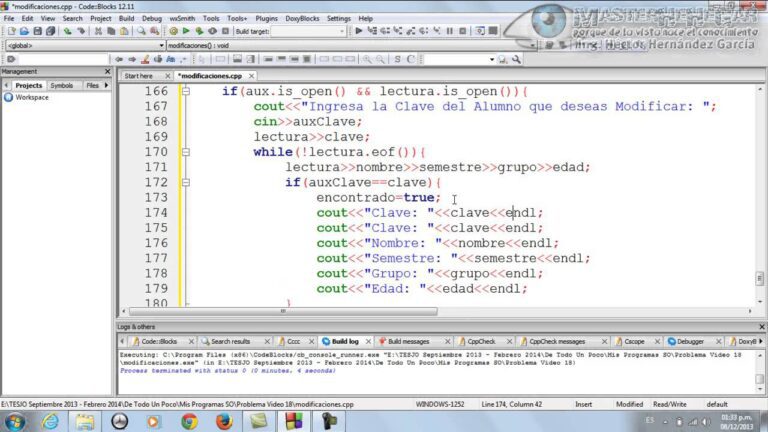Click the Break debugger pause icon
The height and width of the screenshot is (432, 768).
click(x=450, y=31)
